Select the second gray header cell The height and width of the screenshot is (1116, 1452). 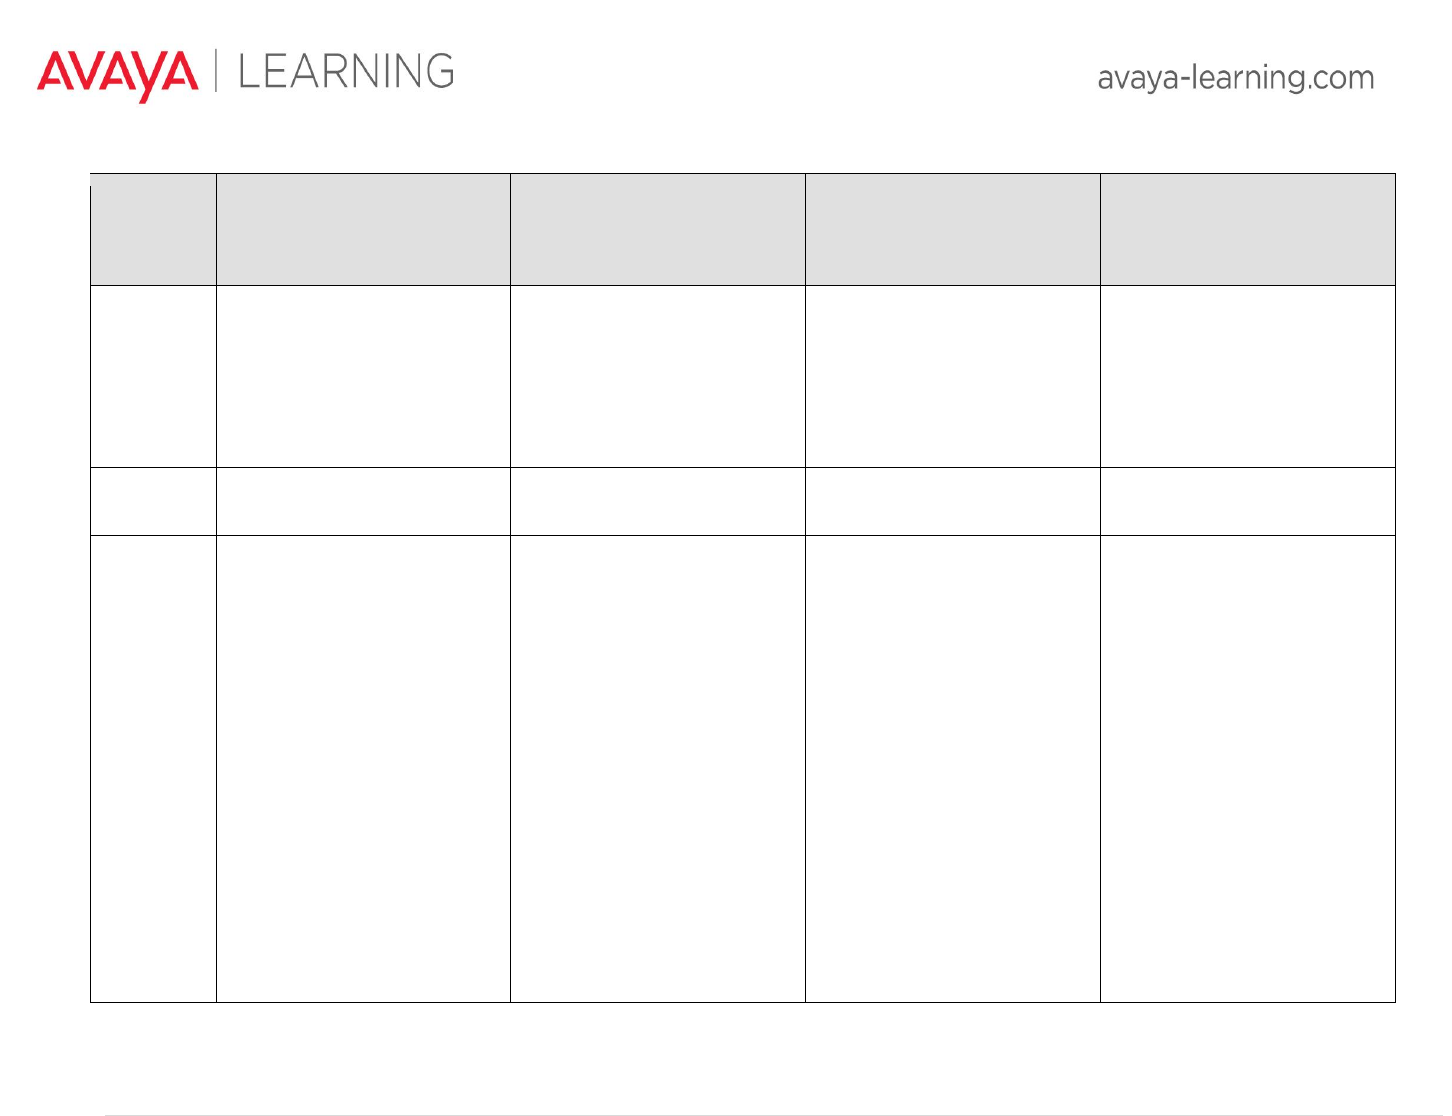tap(363, 229)
